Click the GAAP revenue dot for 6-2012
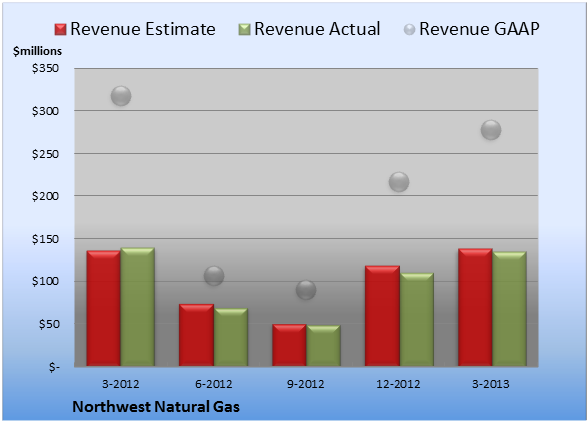Viewport: 588px width, 422px height. point(214,276)
